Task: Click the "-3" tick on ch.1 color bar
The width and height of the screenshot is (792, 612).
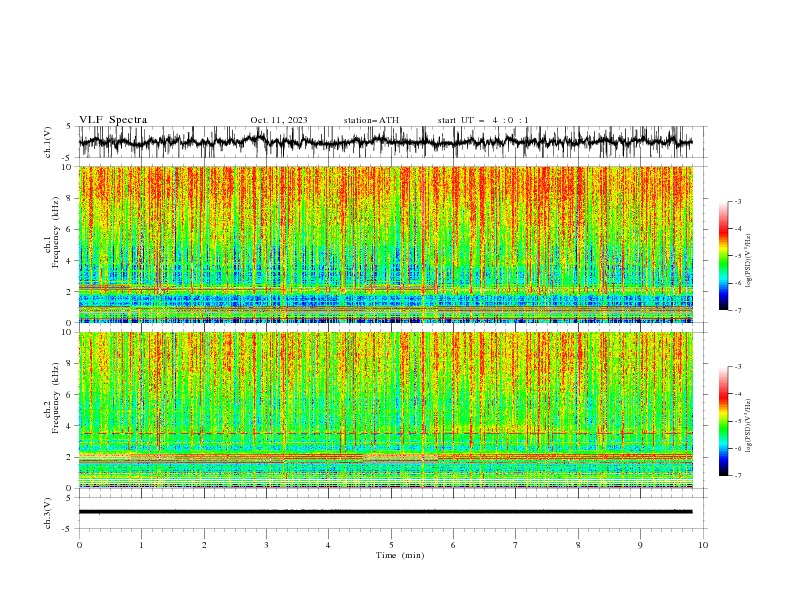Action: [x=738, y=201]
